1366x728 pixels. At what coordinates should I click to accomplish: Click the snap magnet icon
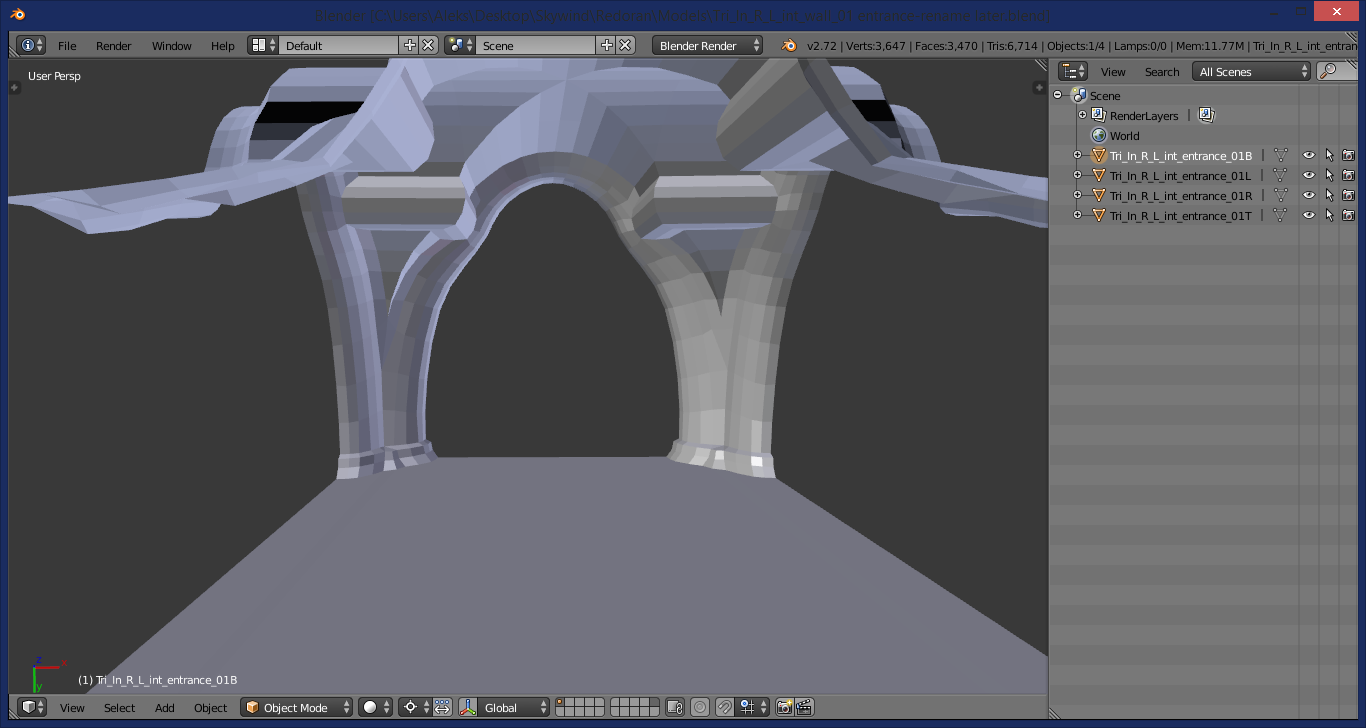[x=724, y=707]
